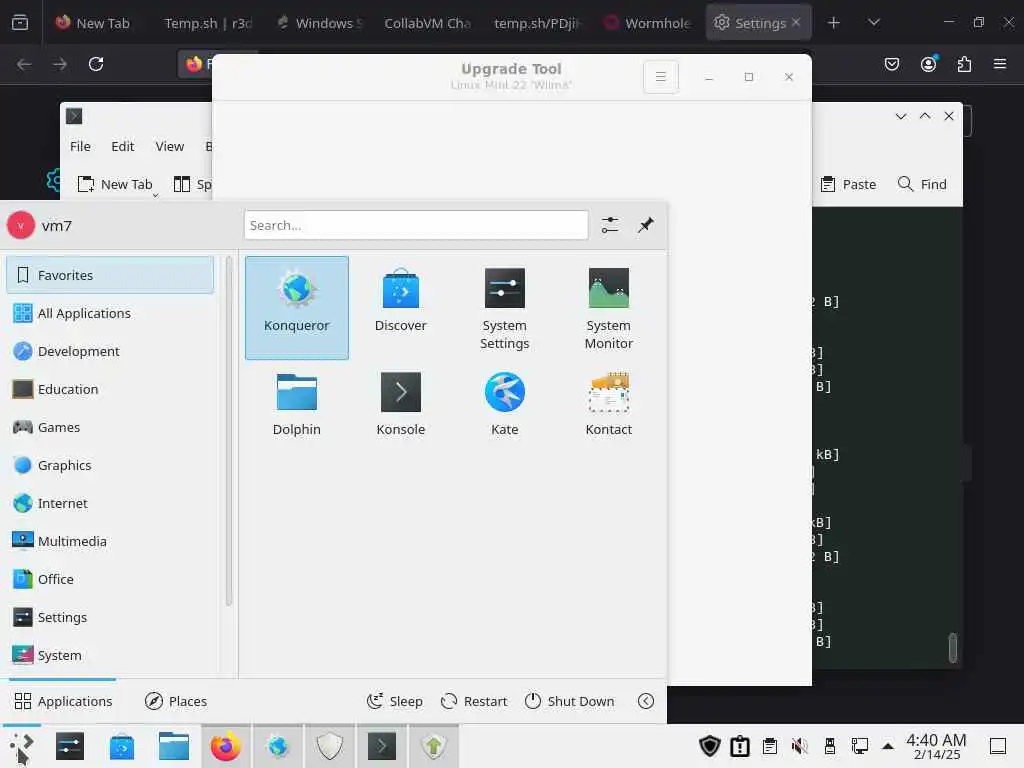Open Firefox View icon in tab bar
1024x768 pixels.
click(20, 23)
